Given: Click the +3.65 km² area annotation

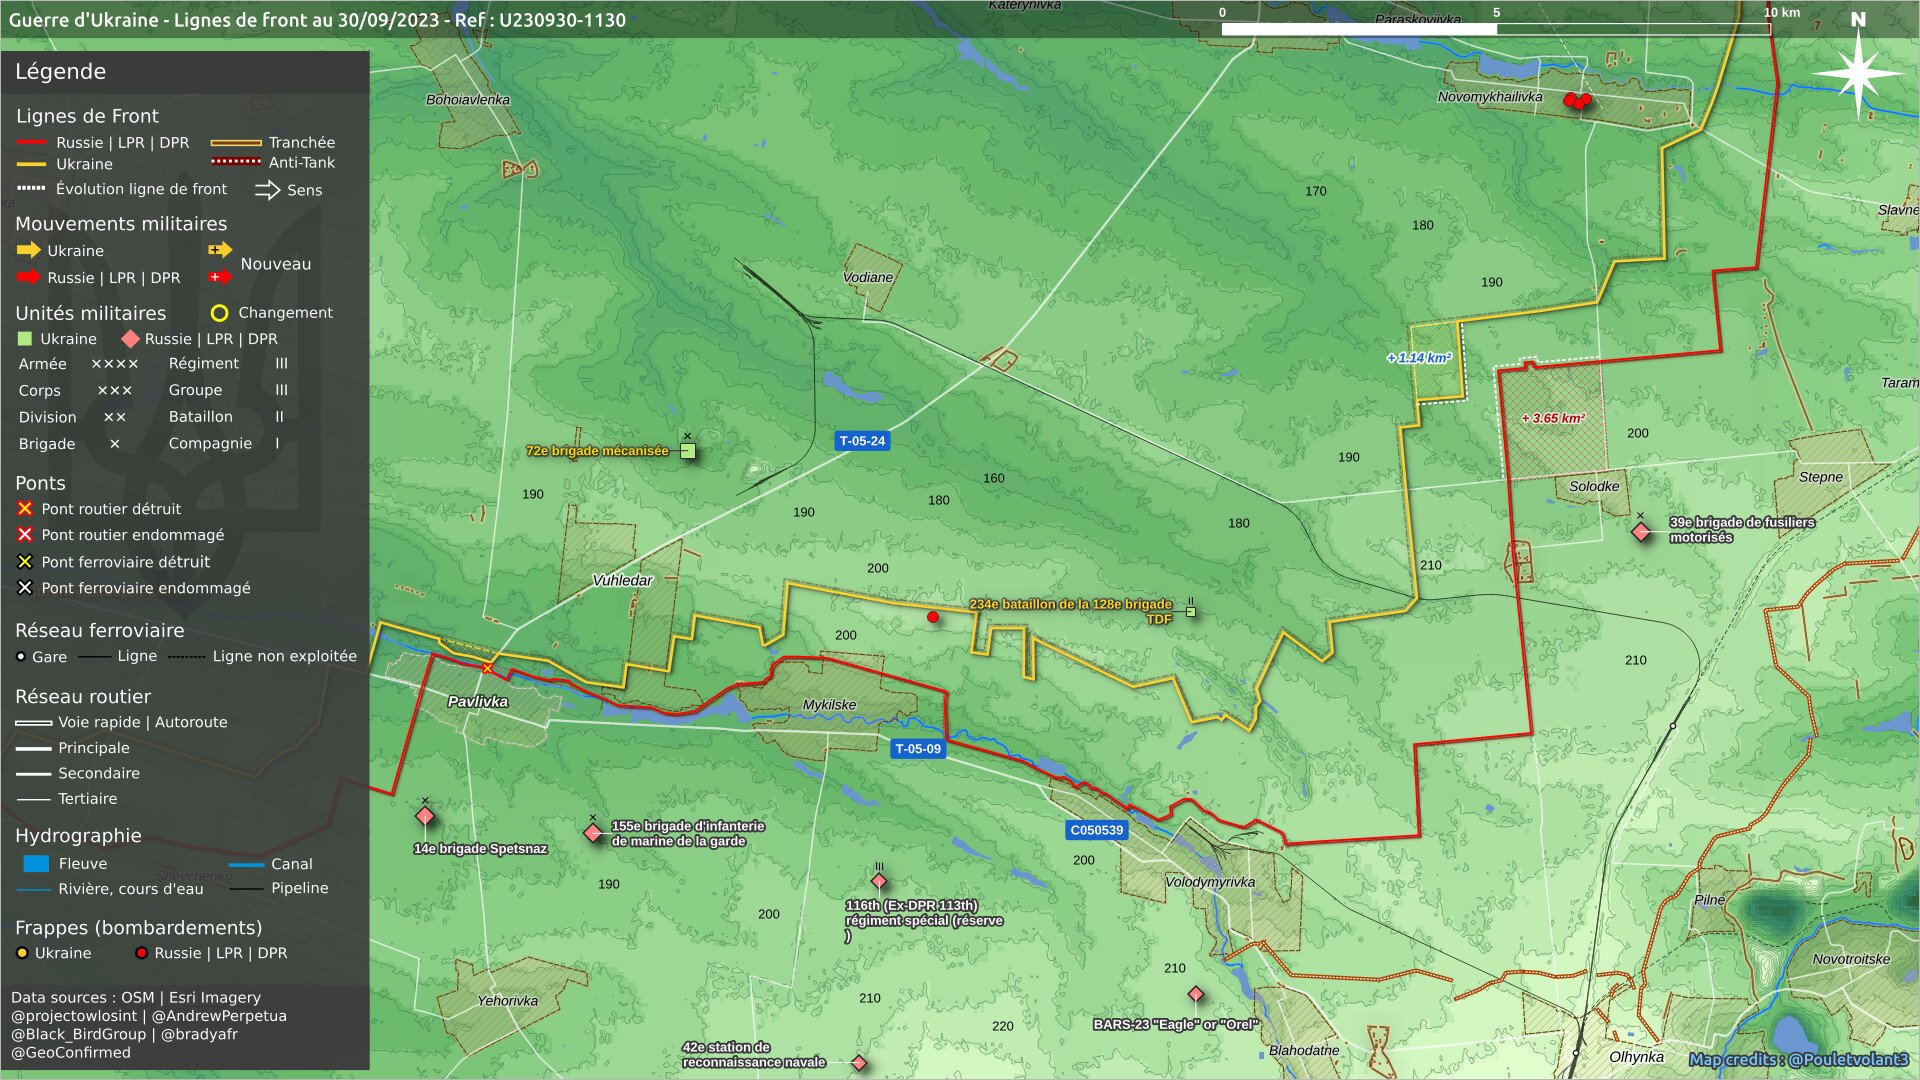Looking at the screenshot, I should click(x=1553, y=418).
